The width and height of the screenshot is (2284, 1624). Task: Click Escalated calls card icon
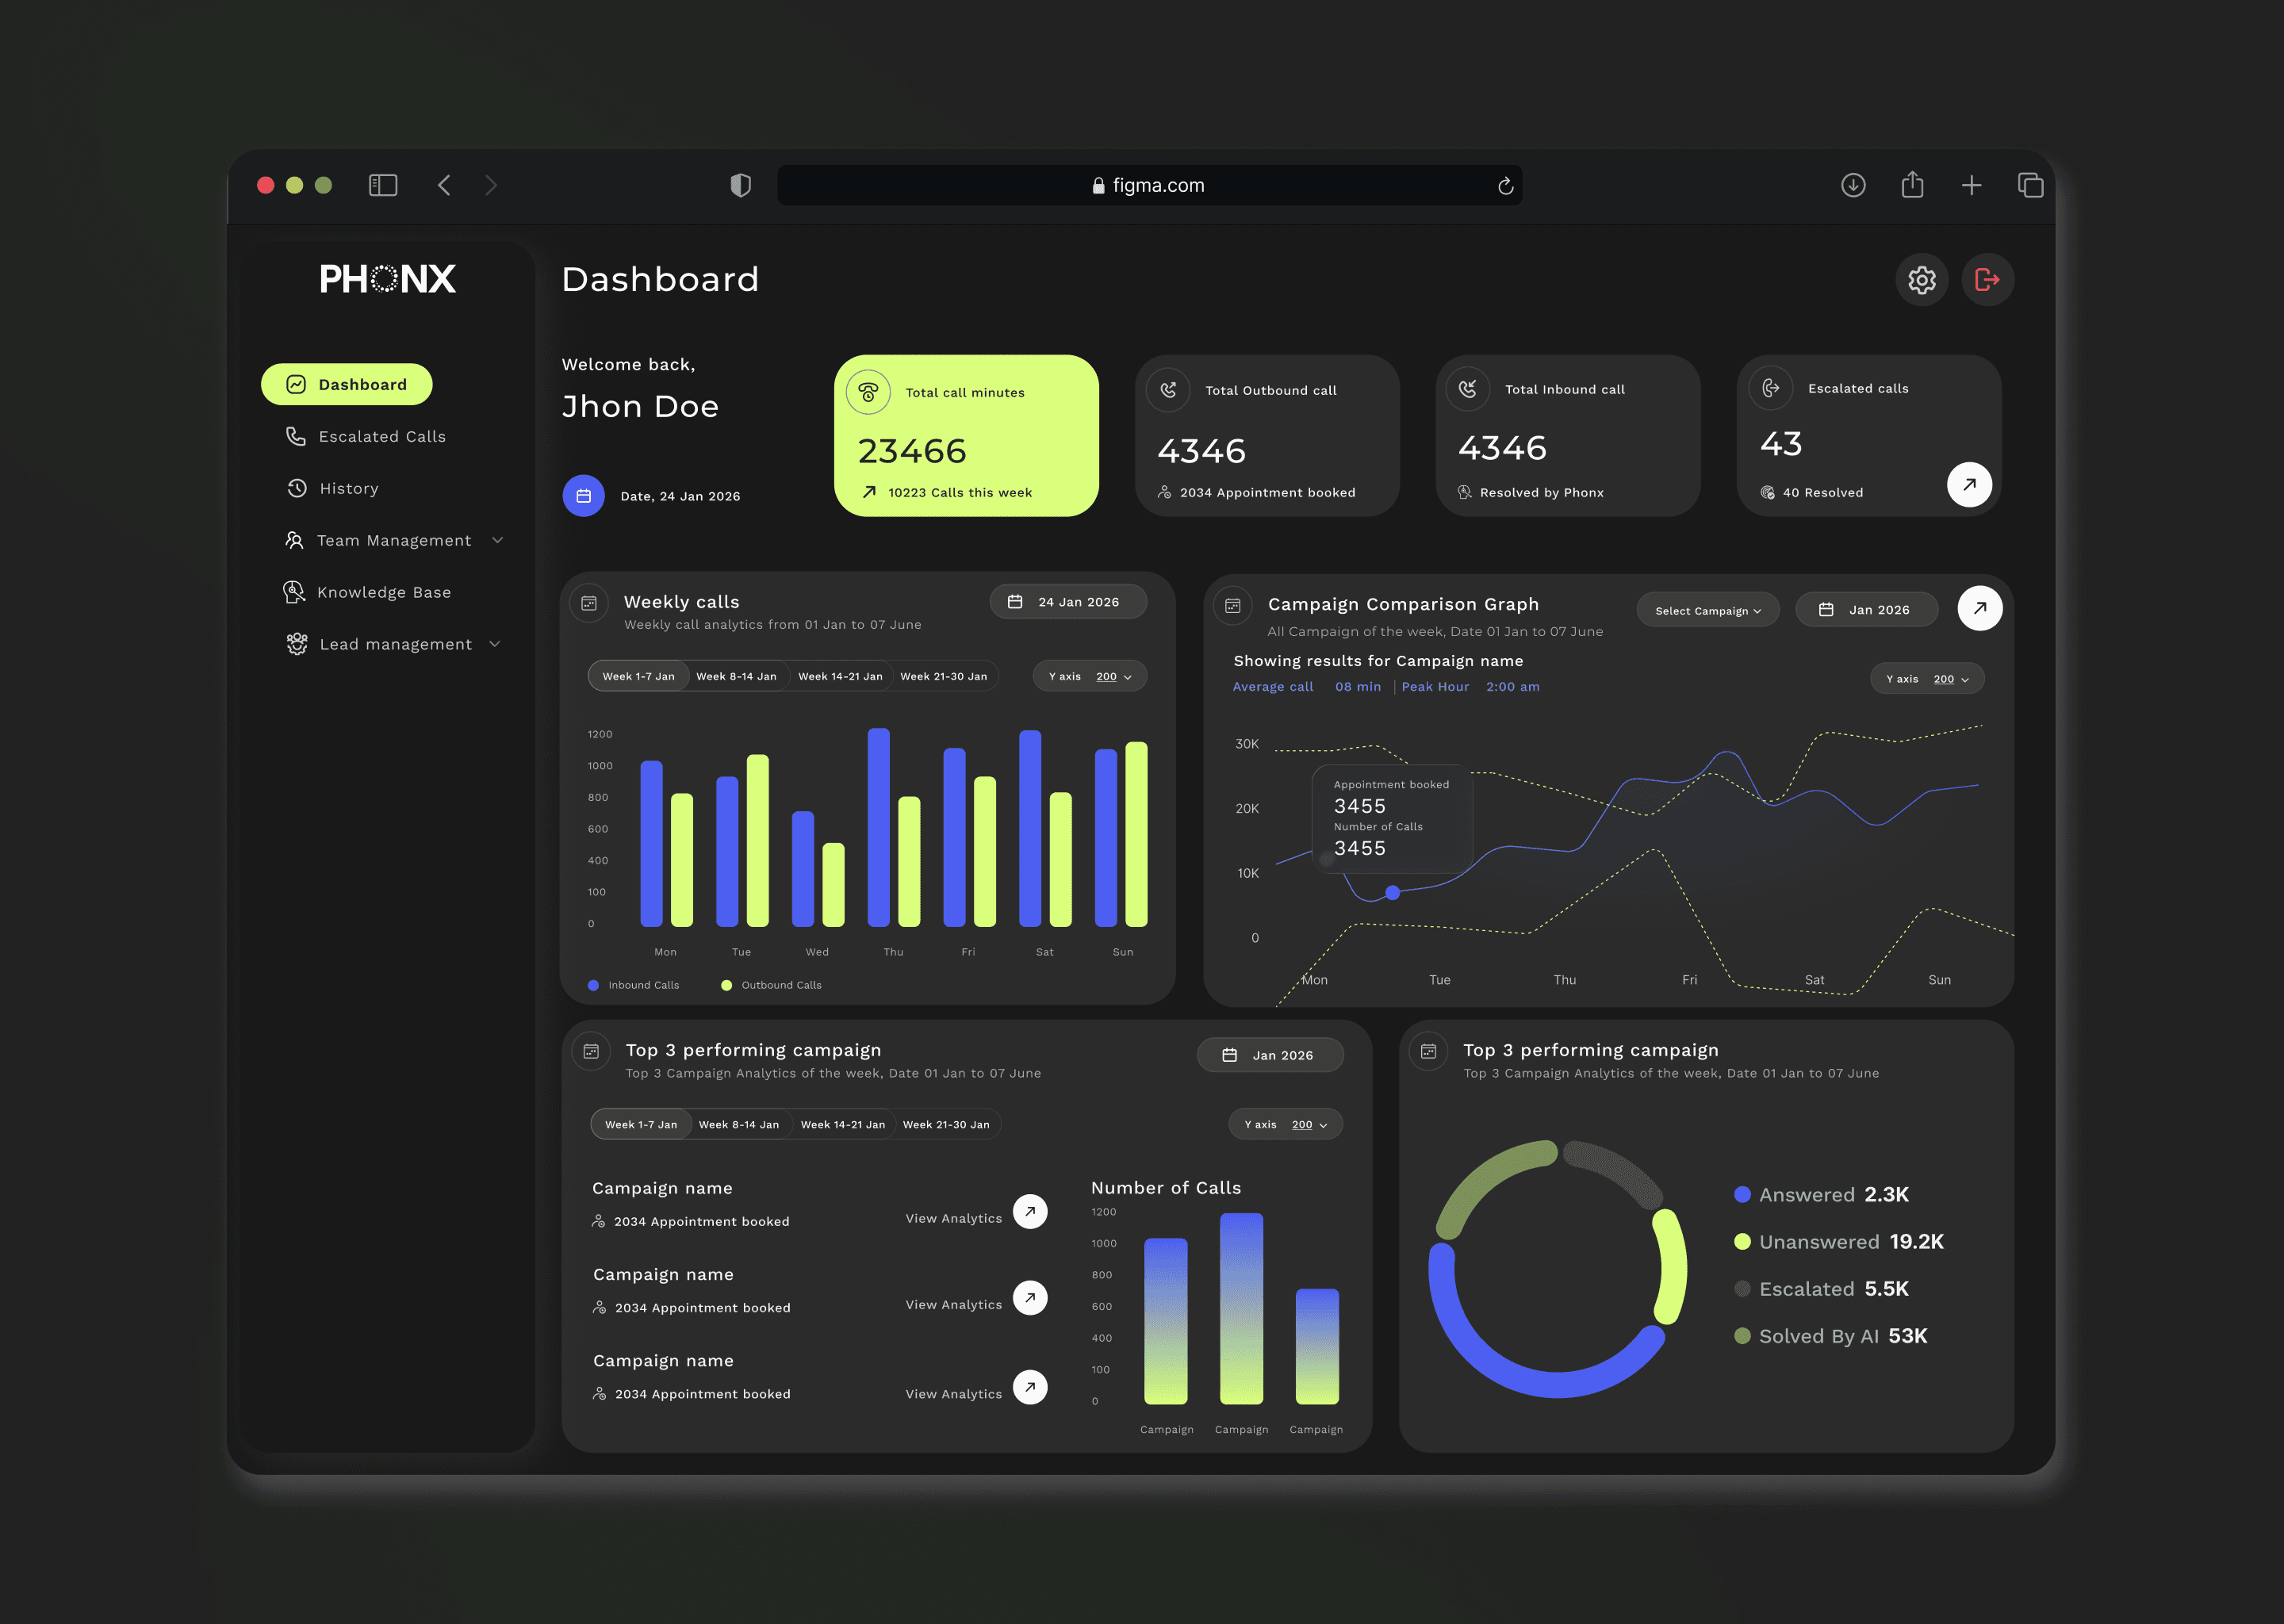1770,388
